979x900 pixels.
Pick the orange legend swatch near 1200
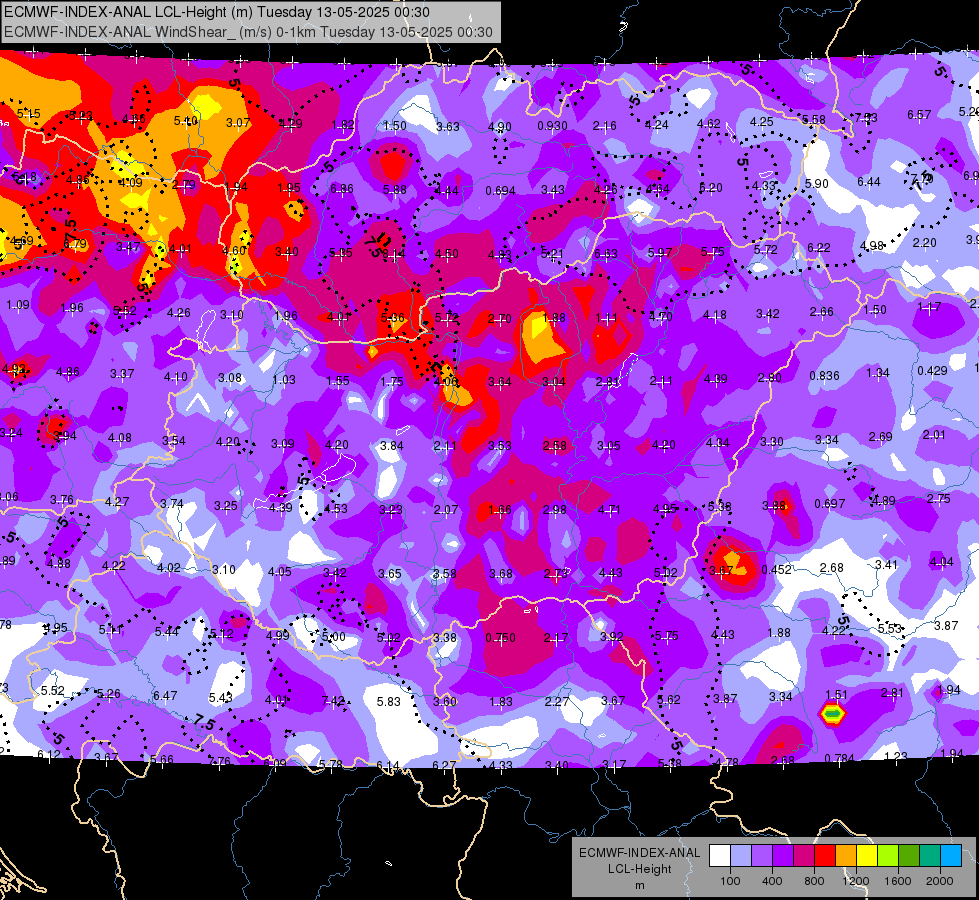846,856
